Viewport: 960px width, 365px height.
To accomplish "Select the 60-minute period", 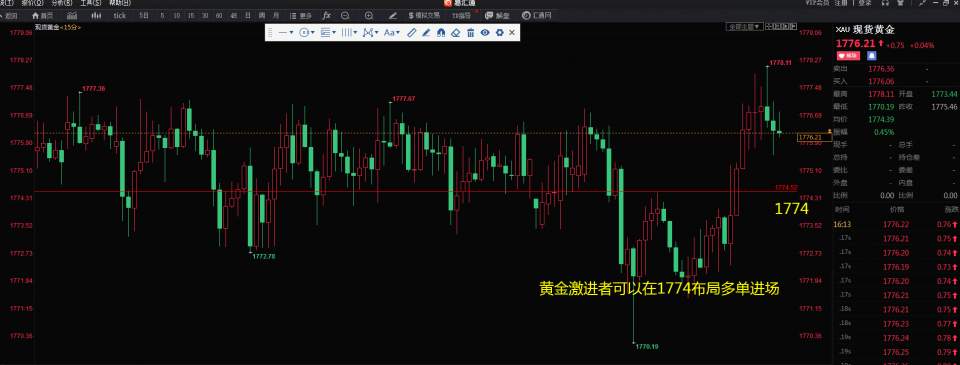I will (x=219, y=15).
